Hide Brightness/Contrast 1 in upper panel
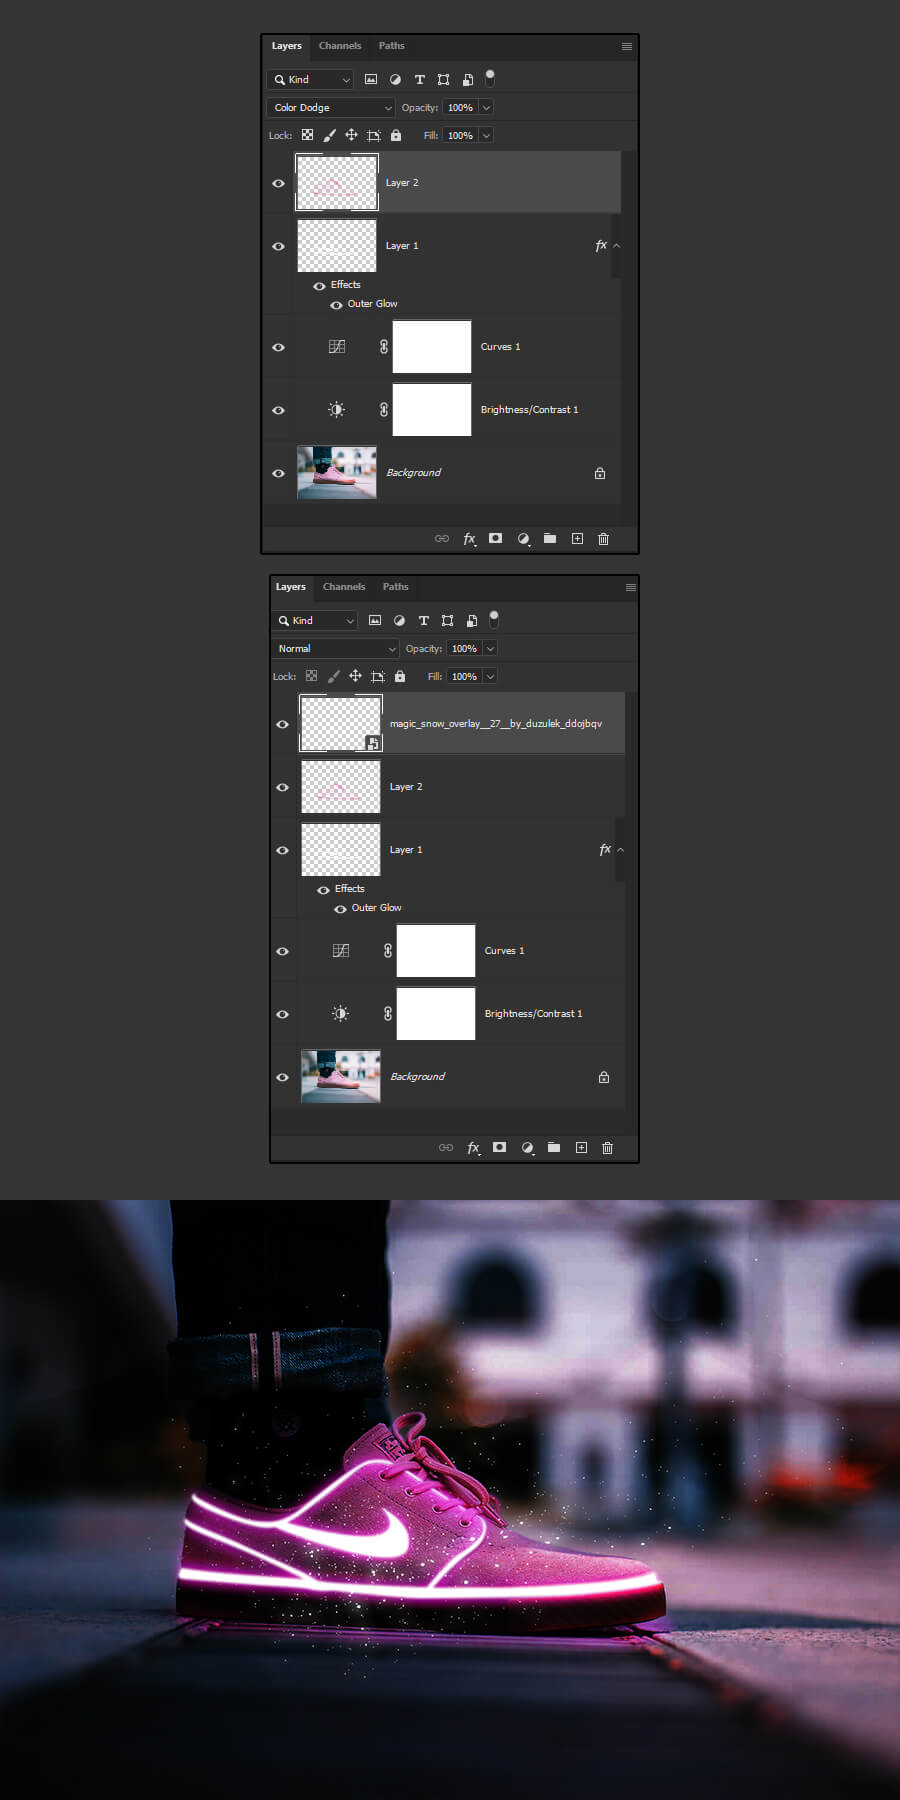 coord(278,411)
